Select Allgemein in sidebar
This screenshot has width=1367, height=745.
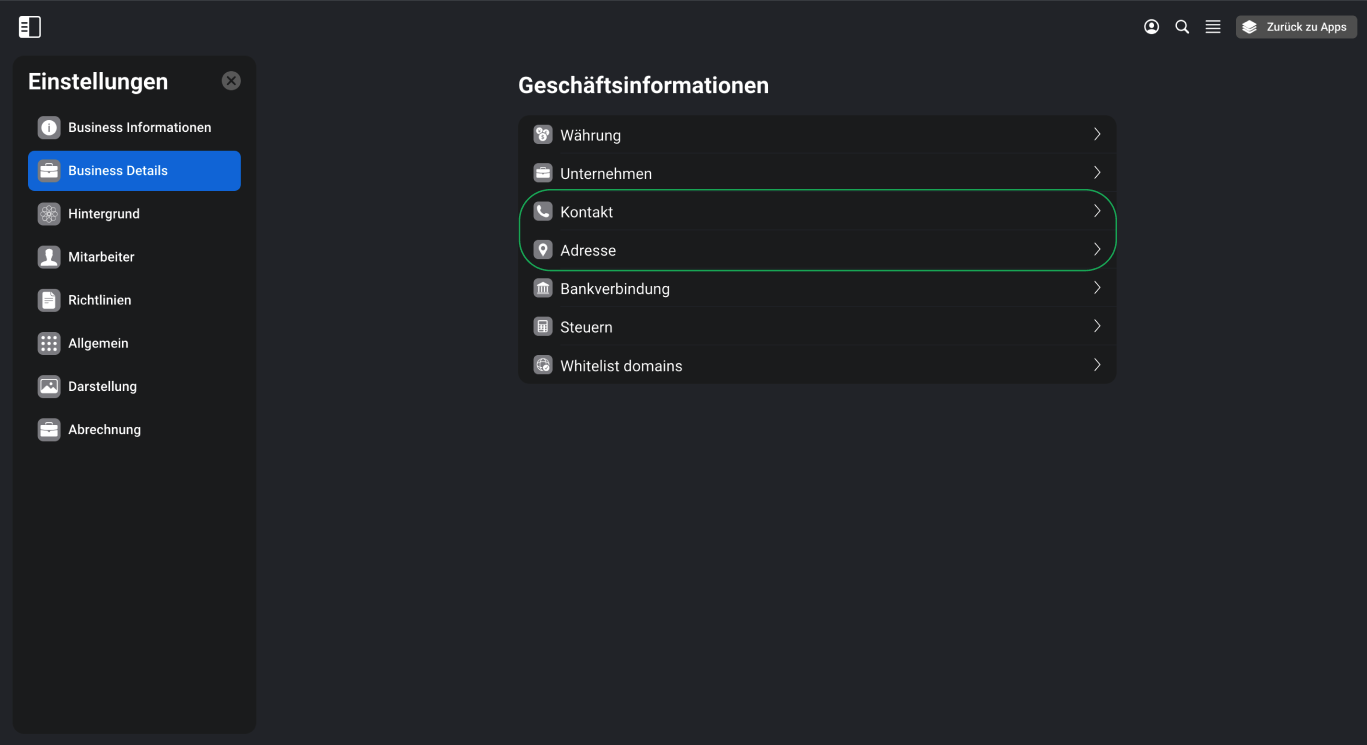(x=134, y=343)
